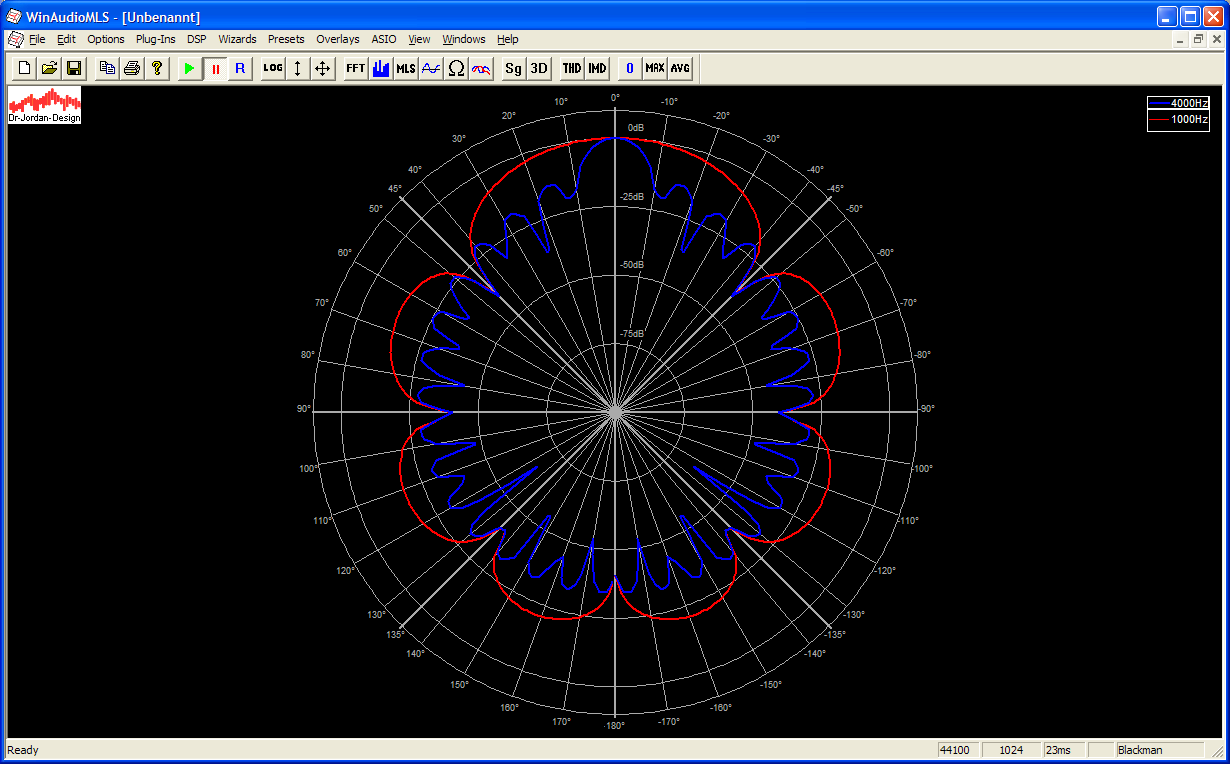Select the 4000Hz legend entry
The width and height of the screenshot is (1230, 764).
(1180, 103)
